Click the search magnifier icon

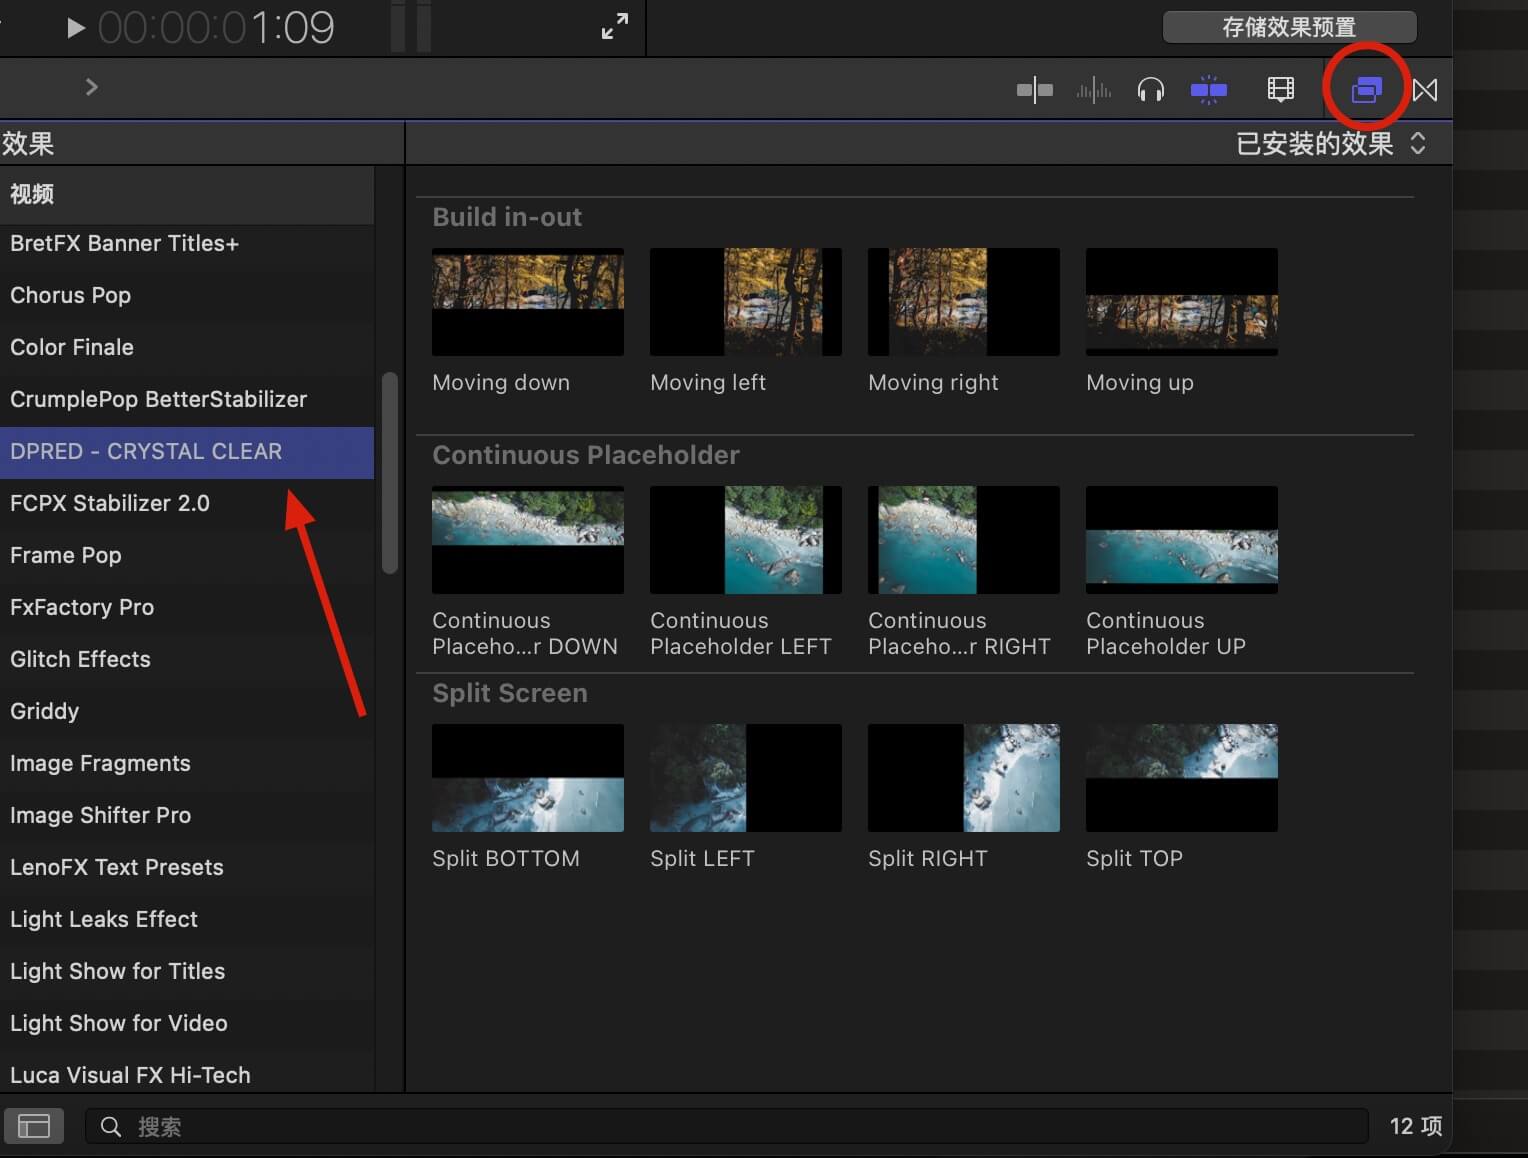111,1127
